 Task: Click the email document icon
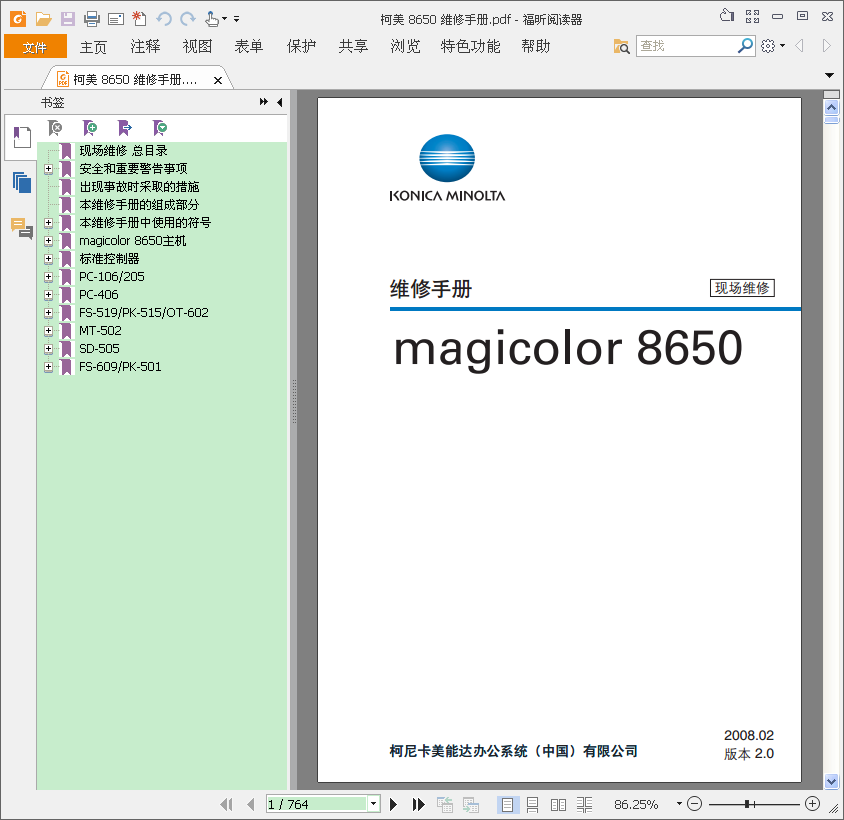click(116, 20)
